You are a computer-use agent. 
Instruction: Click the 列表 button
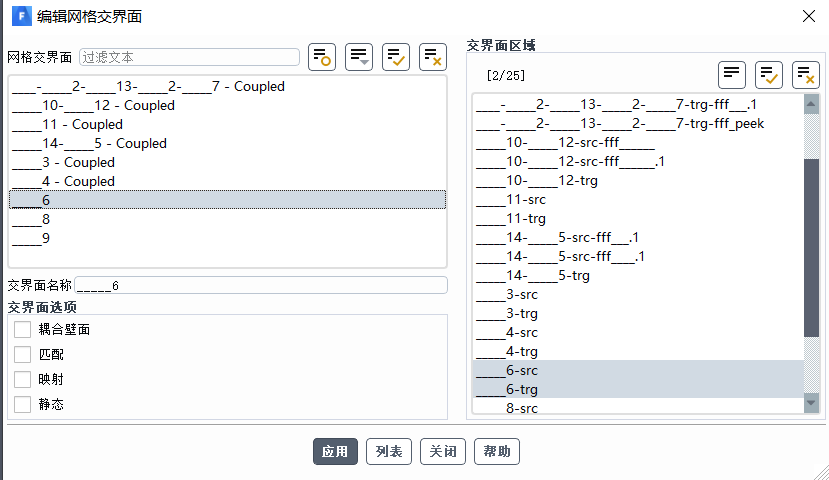[x=388, y=452]
